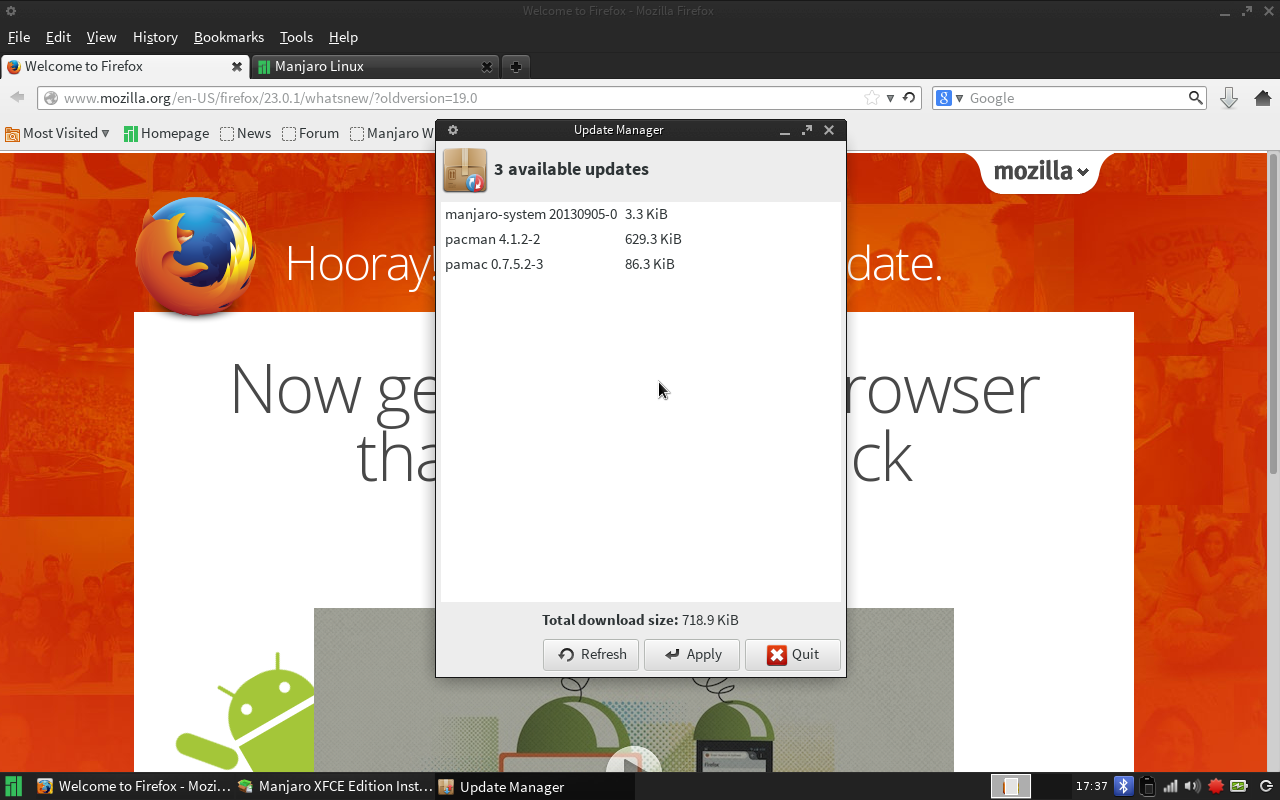The image size is (1280, 800).
Task: Click the red update notifier tray icon
Action: (x=1216, y=787)
